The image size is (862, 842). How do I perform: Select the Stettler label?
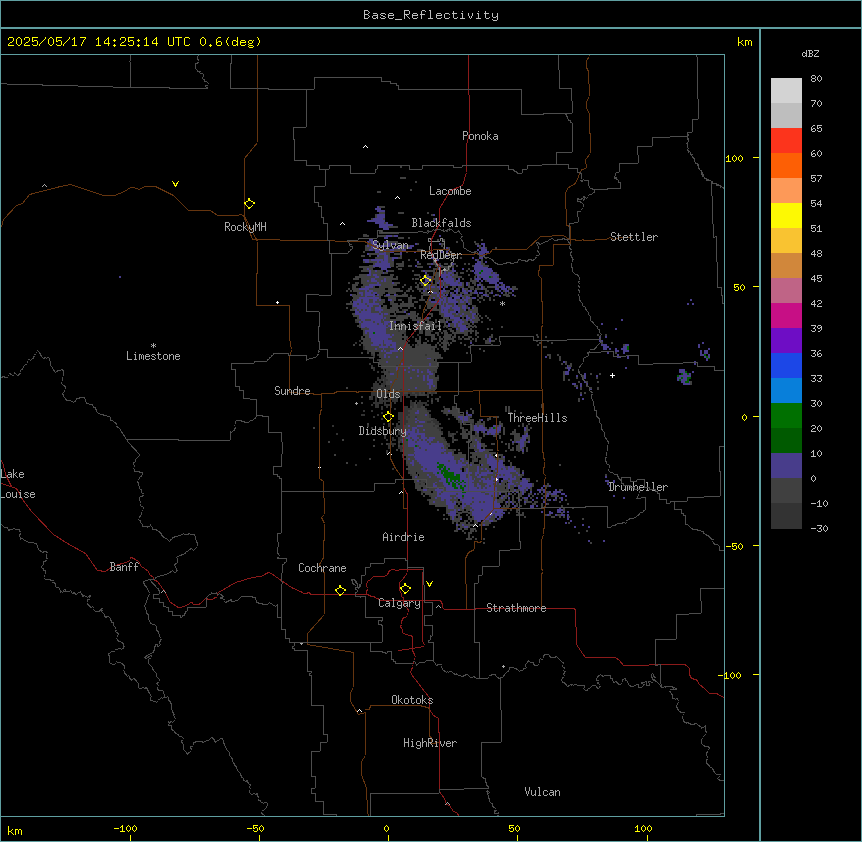click(x=634, y=237)
